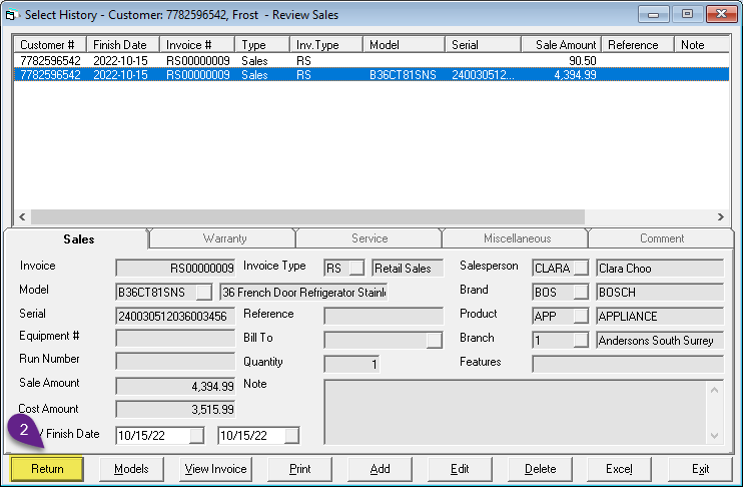Screen dimensions: 743x487
Task: Click the Sale Amount field 4,394.99
Action: [175, 386]
